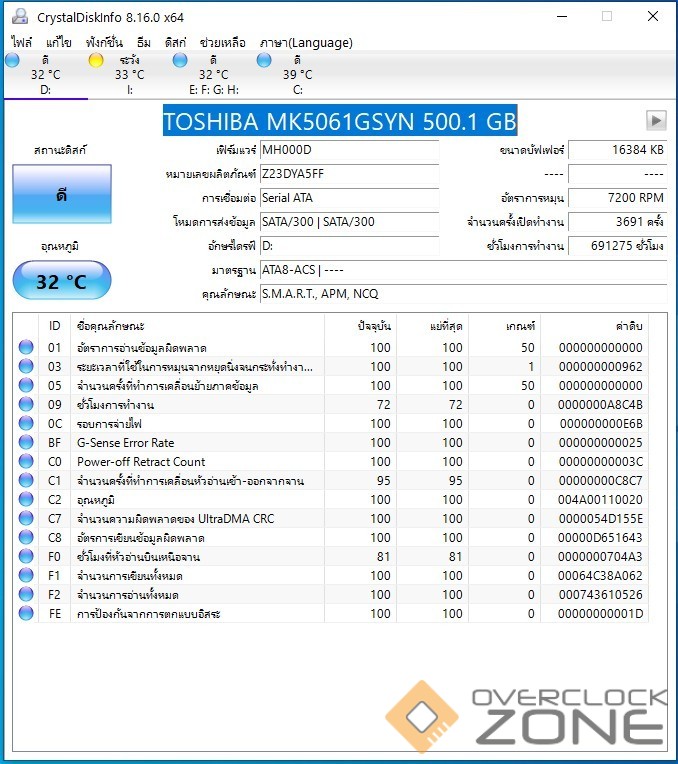Click the status orb for attribute BF
Image resolution: width=678 pixels, height=764 pixels.
tap(26, 442)
